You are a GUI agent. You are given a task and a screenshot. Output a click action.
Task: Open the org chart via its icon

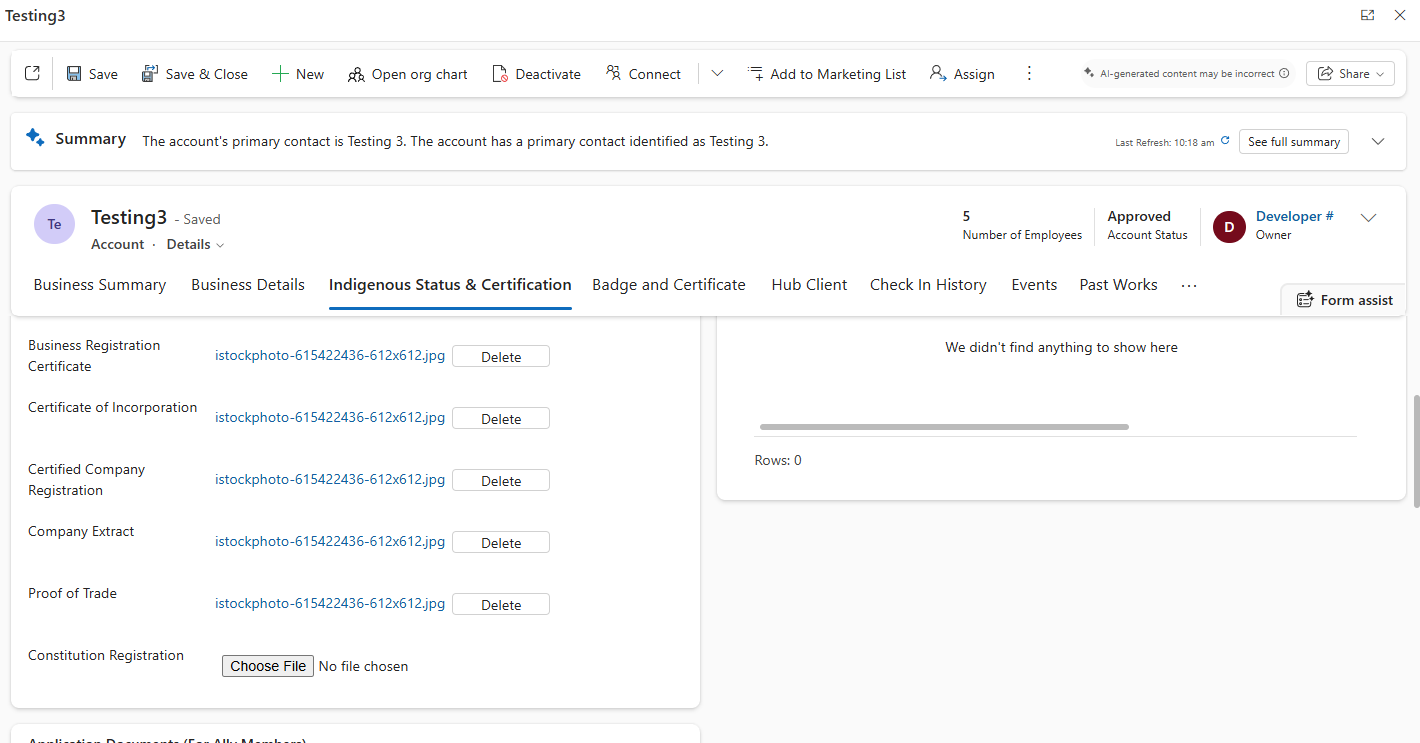click(356, 74)
